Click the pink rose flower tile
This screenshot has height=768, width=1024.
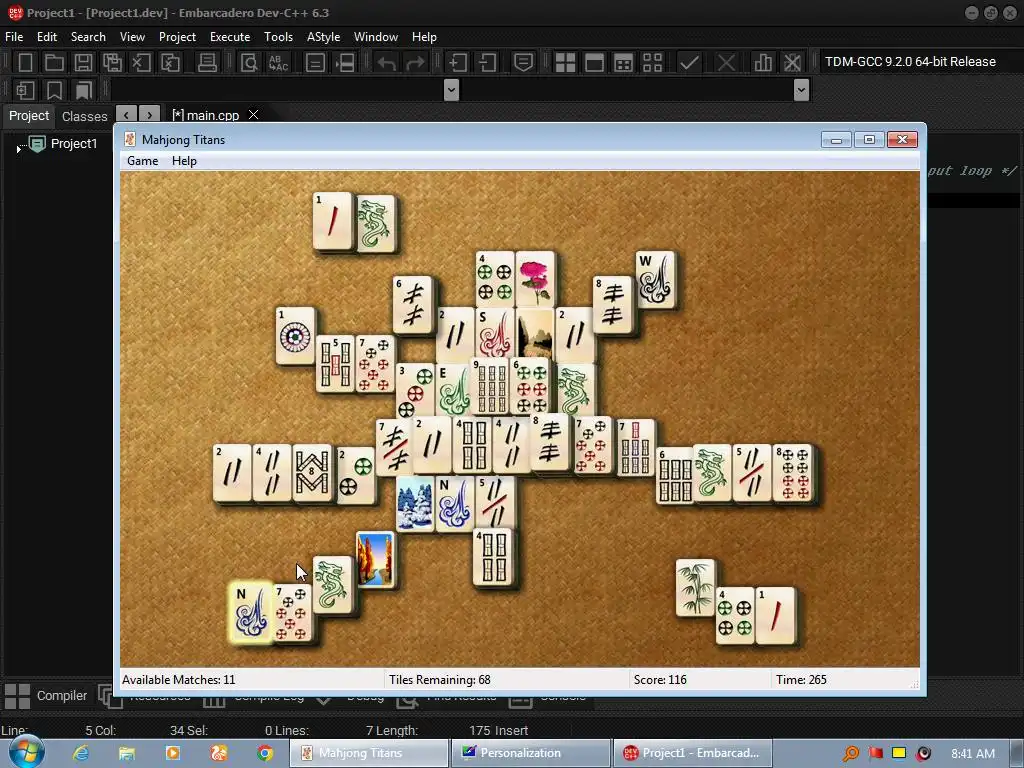(x=536, y=280)
